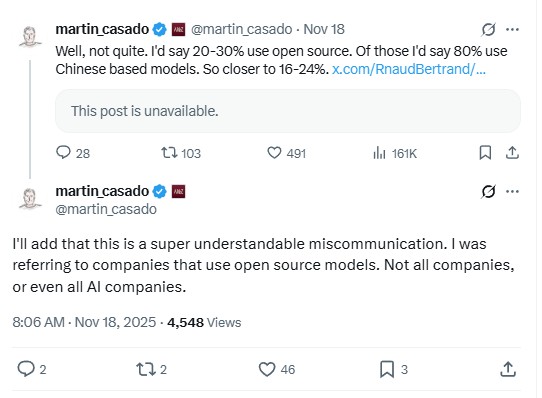Share the first tweet via upload icon
Image resolution: width=542 pixels, height=398 pixels.
pos(512,152)
